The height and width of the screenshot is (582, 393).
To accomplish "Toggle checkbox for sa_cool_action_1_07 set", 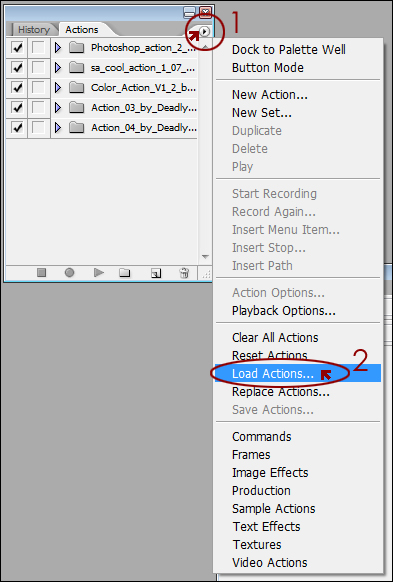I will pos(17,68).
